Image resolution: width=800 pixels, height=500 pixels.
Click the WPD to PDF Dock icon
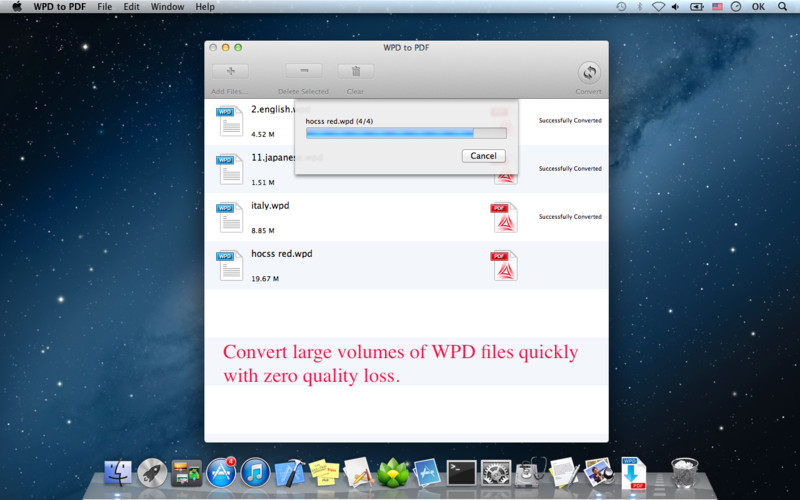tap(633, 472)
